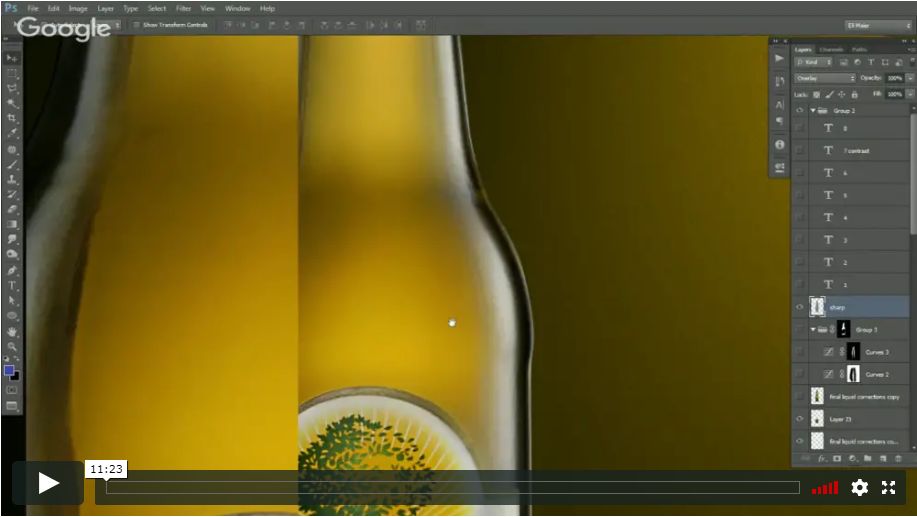Image resolution: width=917 pixels, height=517 pixels.
Task: Enter fullscreen video mode
Action: coord(888,487)
